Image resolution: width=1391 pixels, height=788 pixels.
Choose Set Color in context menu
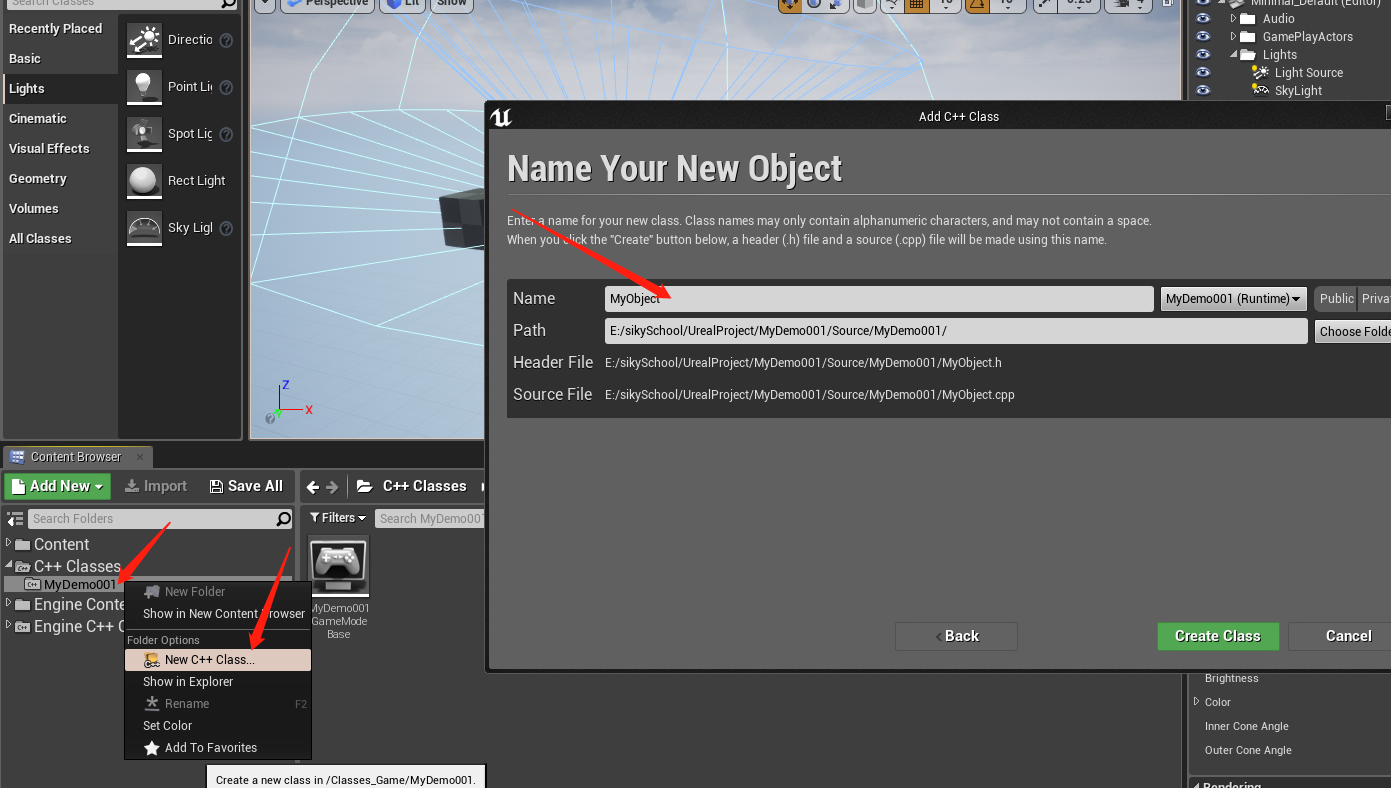218,726
